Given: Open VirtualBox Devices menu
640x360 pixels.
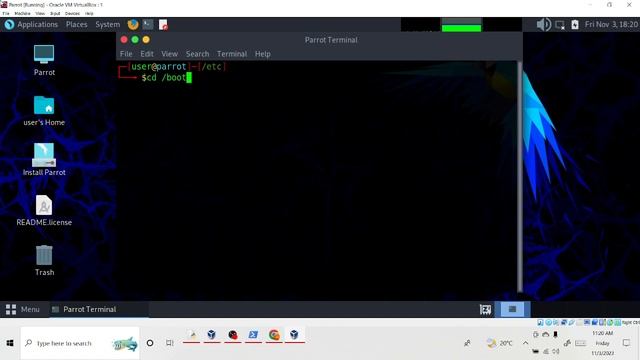Looking at the screenshot, I should (72, 13).
